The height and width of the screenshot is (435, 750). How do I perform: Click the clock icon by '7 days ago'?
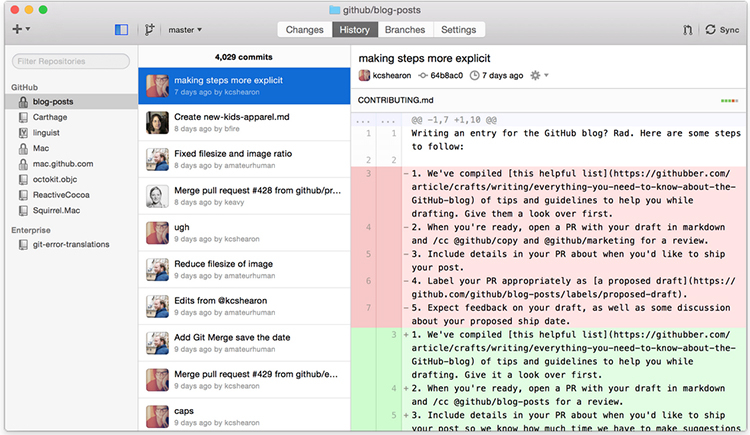pos(474,76)
